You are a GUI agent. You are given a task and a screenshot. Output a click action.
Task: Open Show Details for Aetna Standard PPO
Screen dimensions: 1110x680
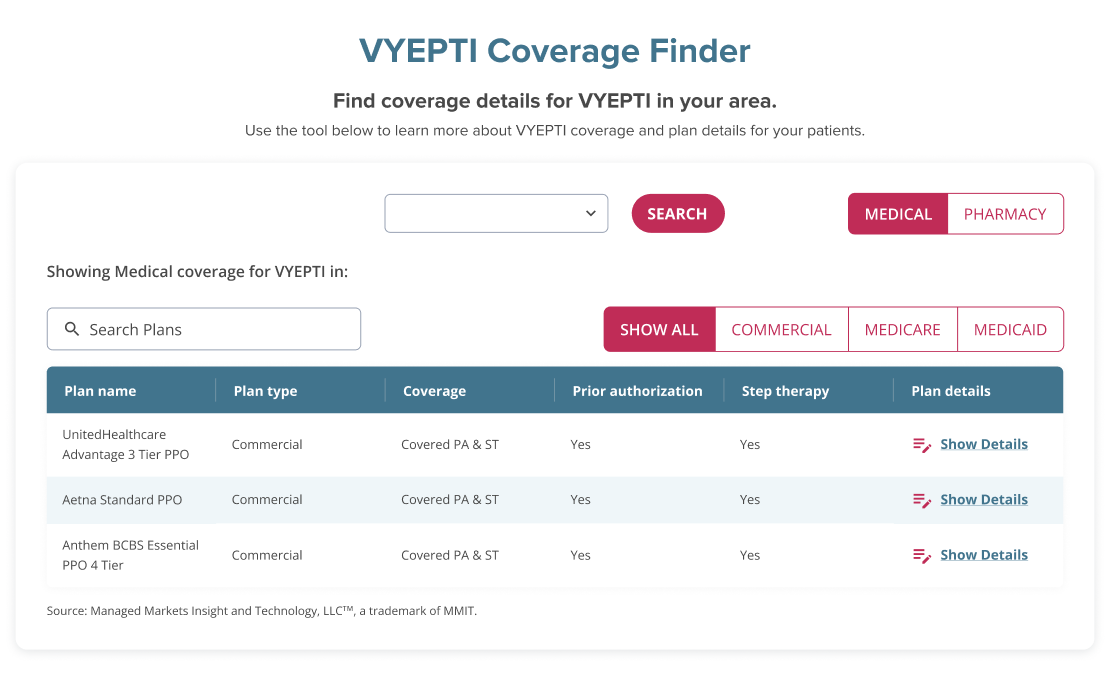pyautogui.click(x=984, y=499)
